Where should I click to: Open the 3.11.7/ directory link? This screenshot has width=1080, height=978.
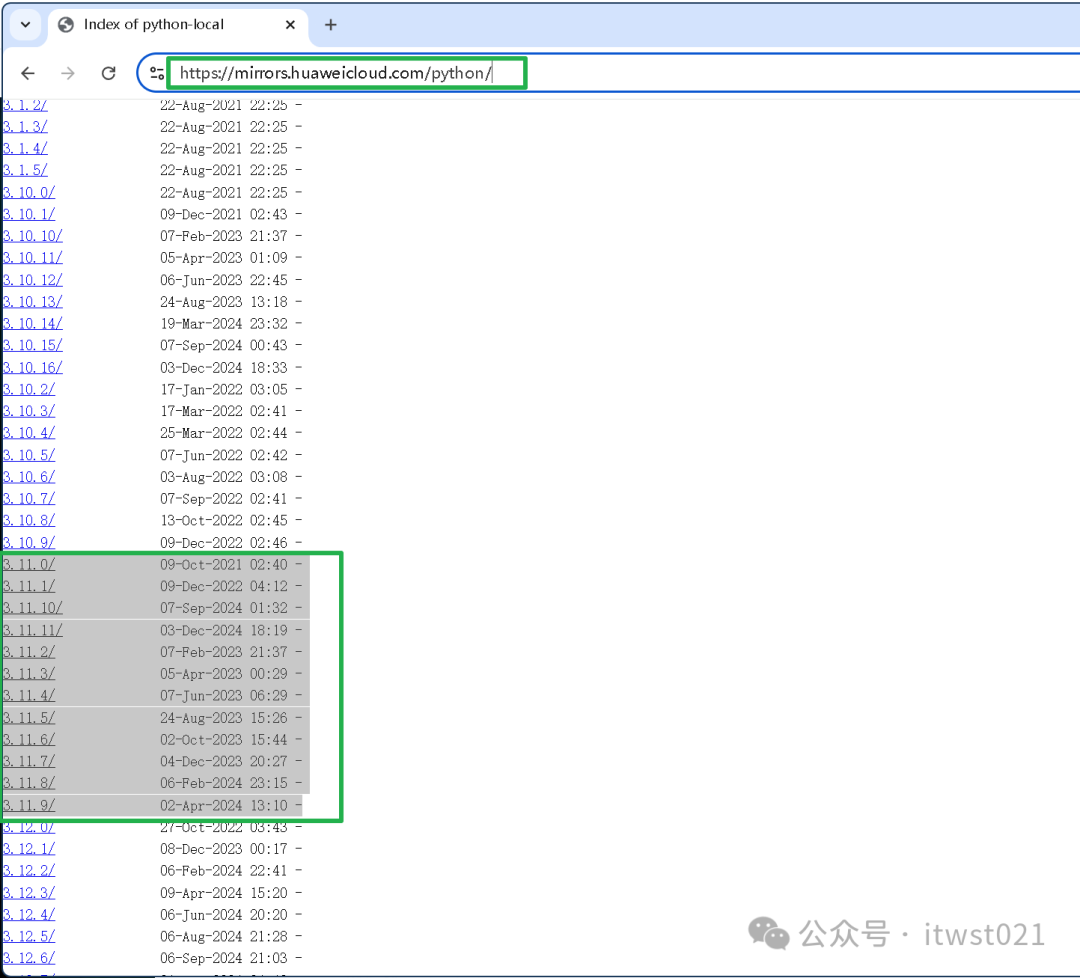pos(29,761)
